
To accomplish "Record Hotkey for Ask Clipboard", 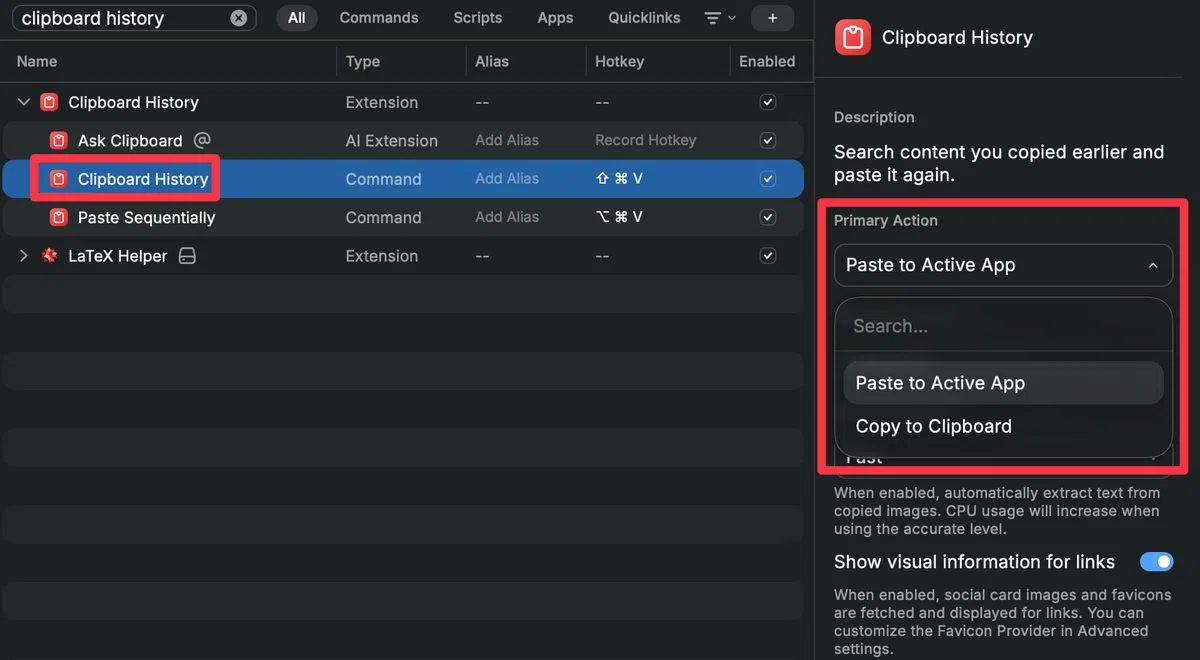I will click(645, 140).
